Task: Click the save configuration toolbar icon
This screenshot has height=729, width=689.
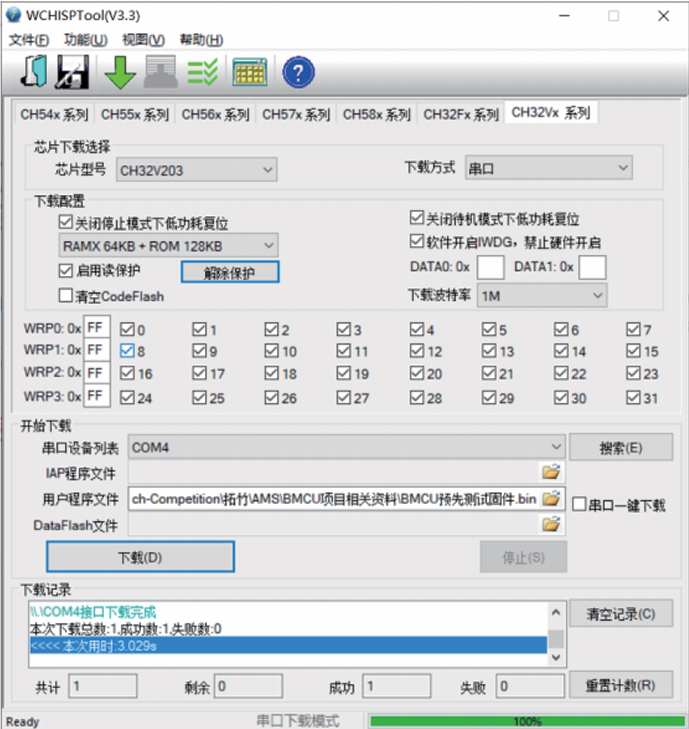Action: pyautogui.click(x=73, y=72)
